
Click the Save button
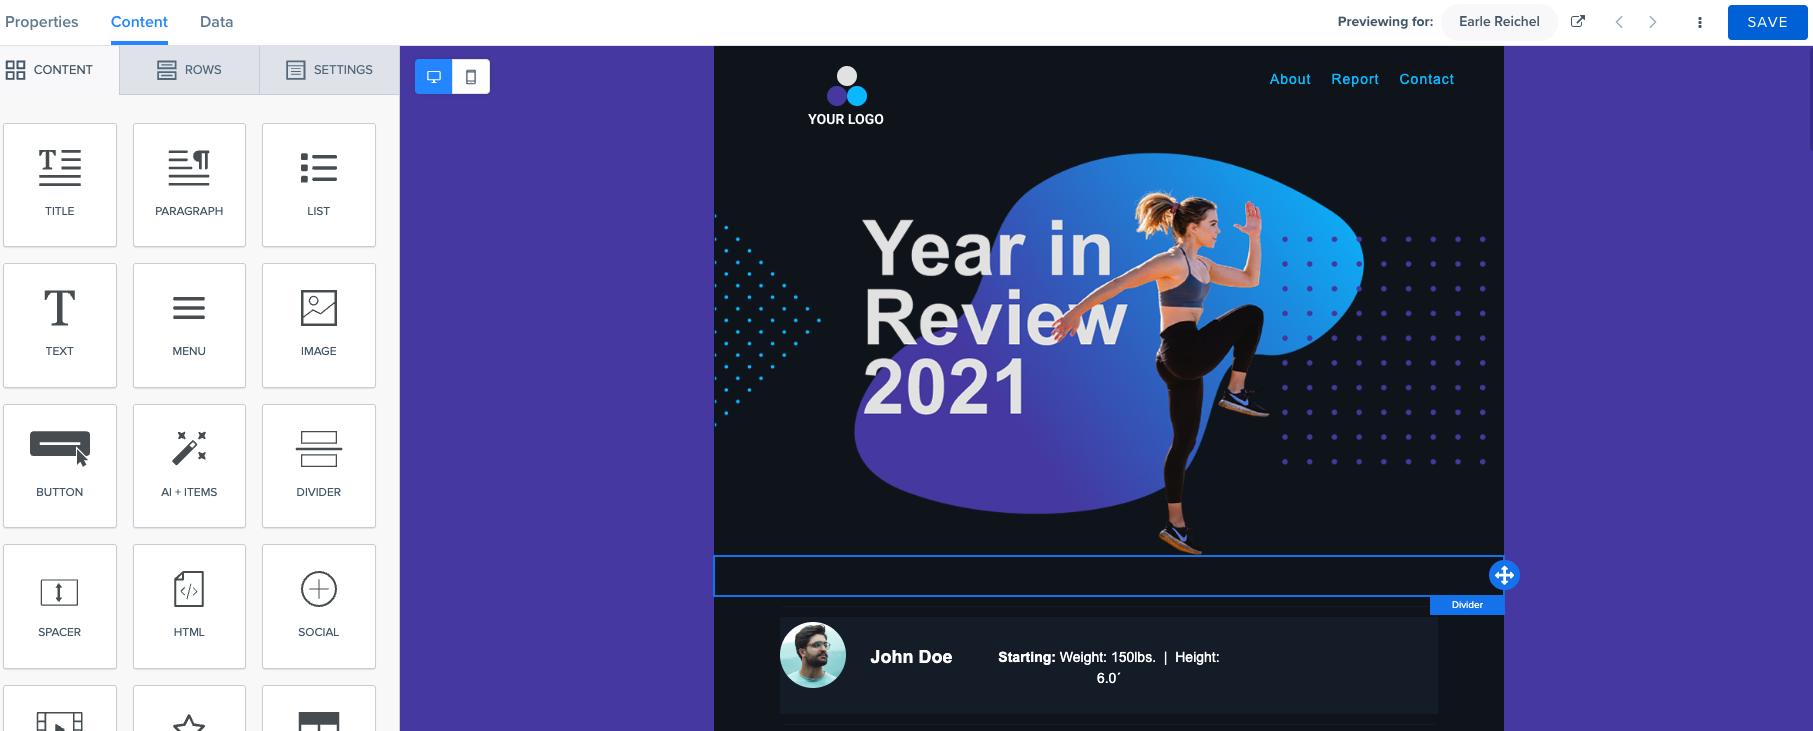click(x=1767, y=22)
